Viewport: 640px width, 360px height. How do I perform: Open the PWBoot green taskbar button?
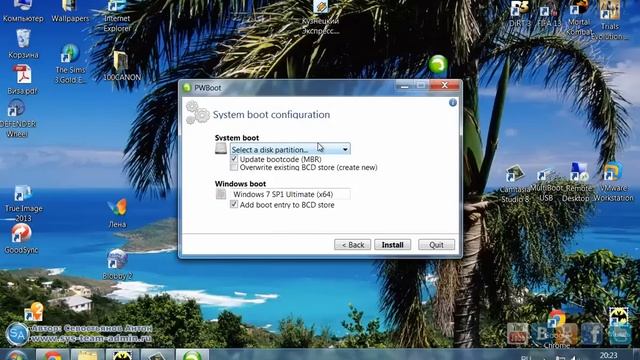[x=192, y=355]
